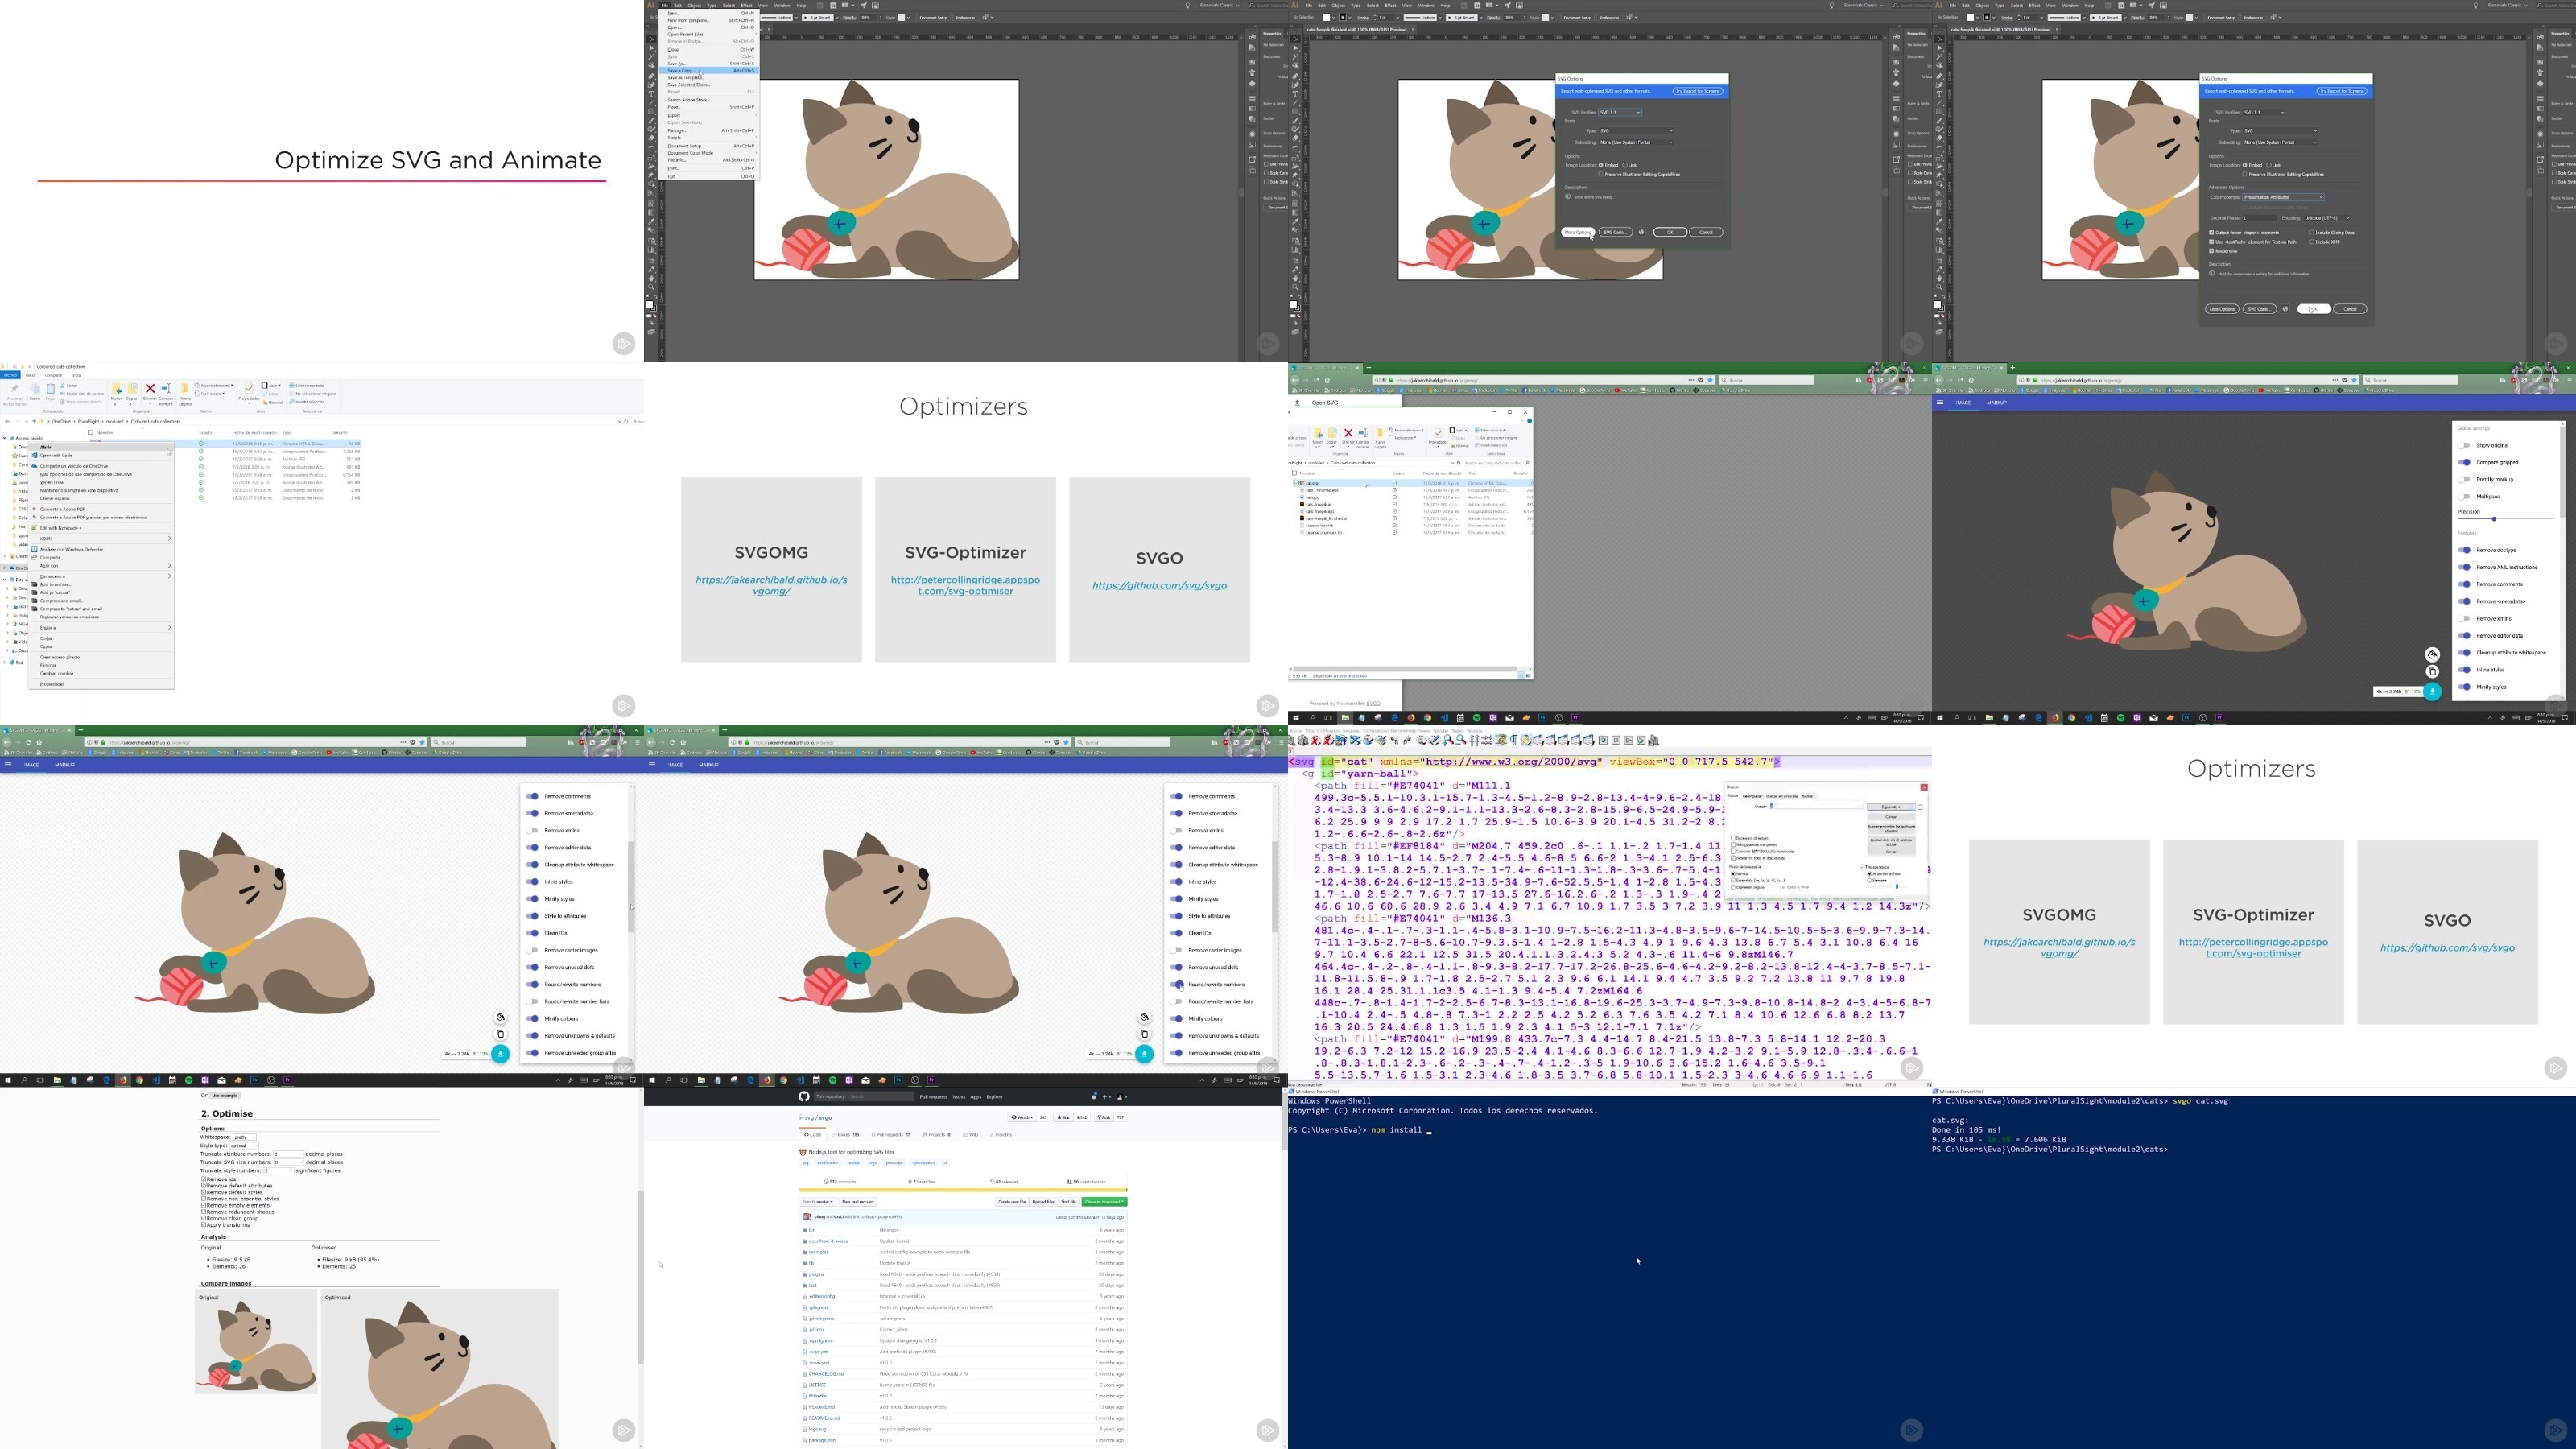Select the Pen tool beside the open File menu
2576x1449 pixels.
tap(651, 77)
